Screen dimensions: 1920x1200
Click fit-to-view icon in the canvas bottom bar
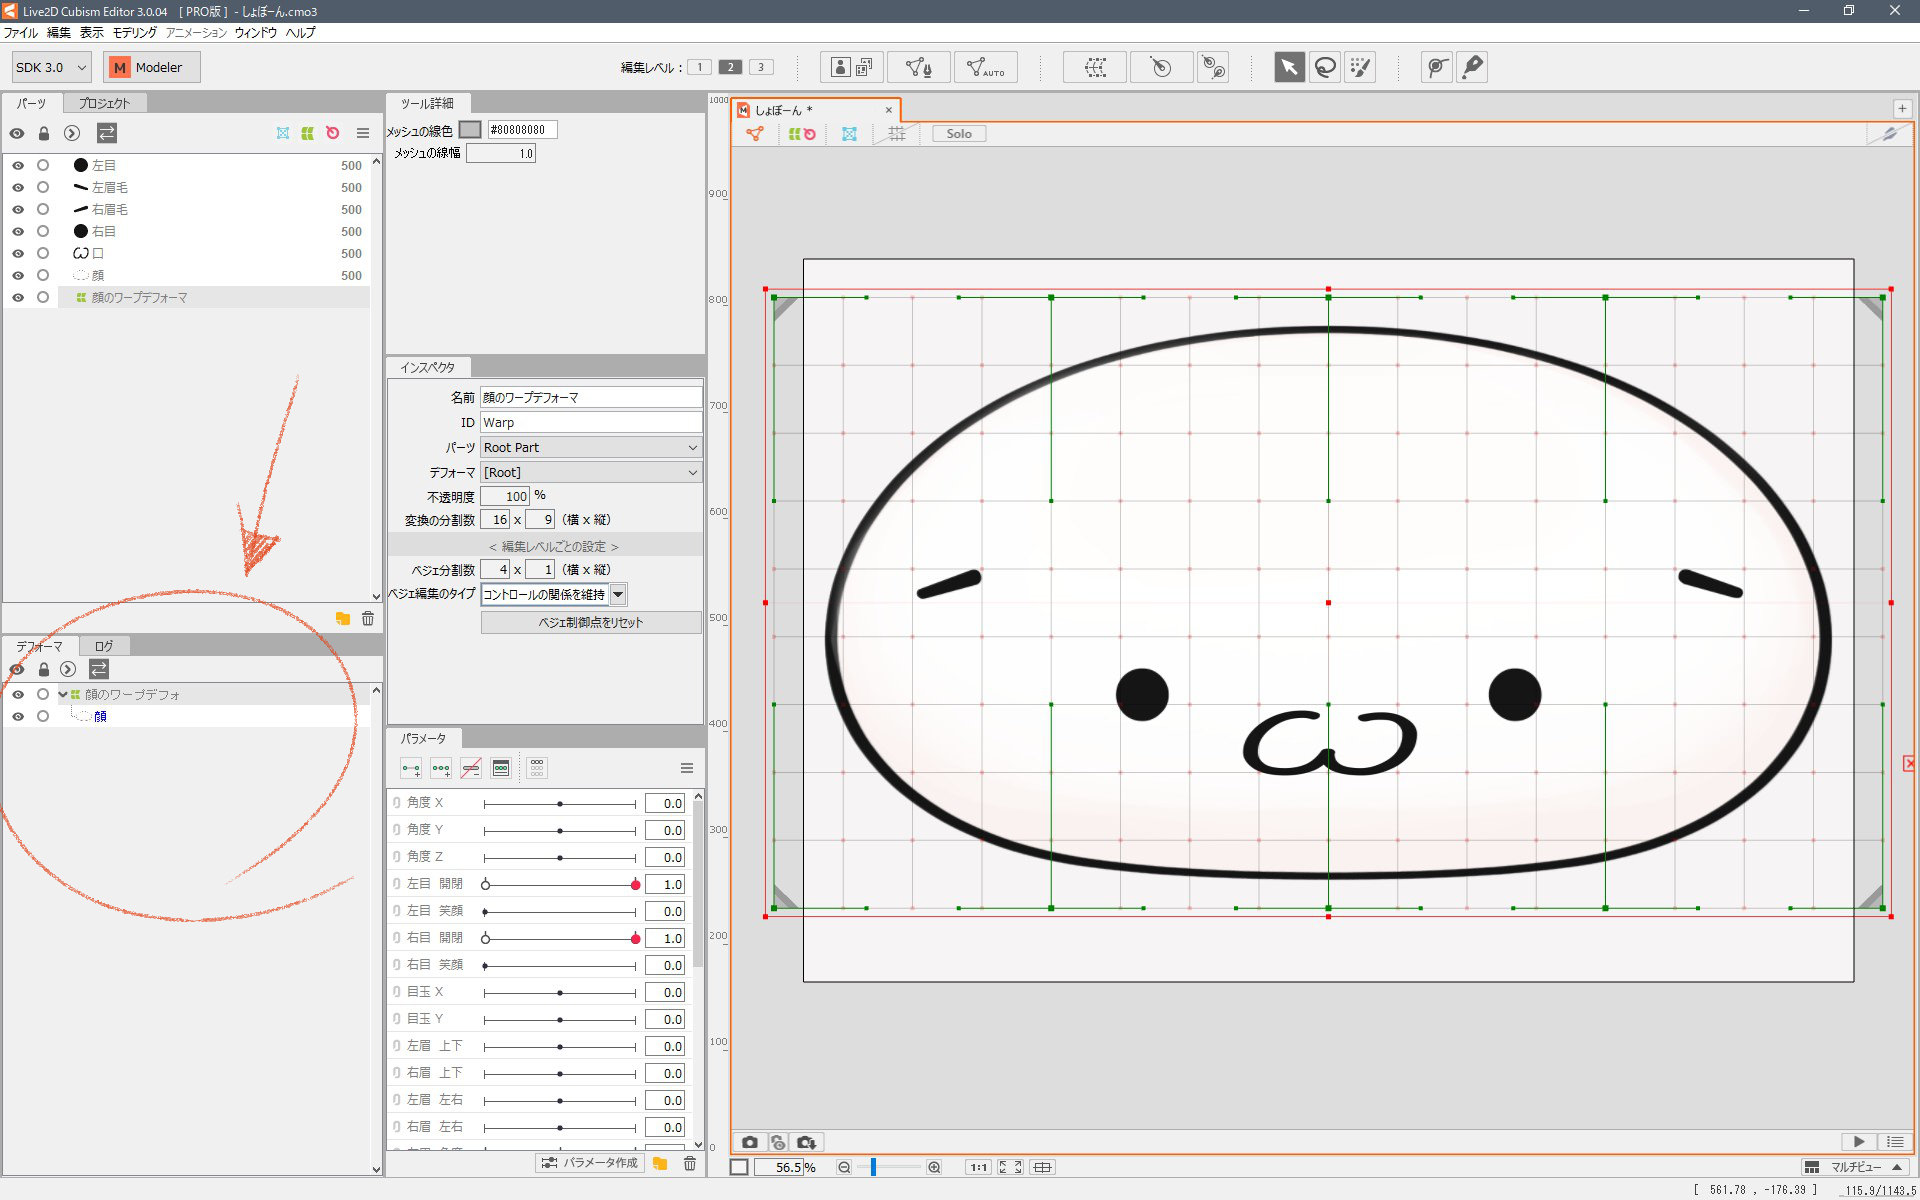pos(1010,1167)
